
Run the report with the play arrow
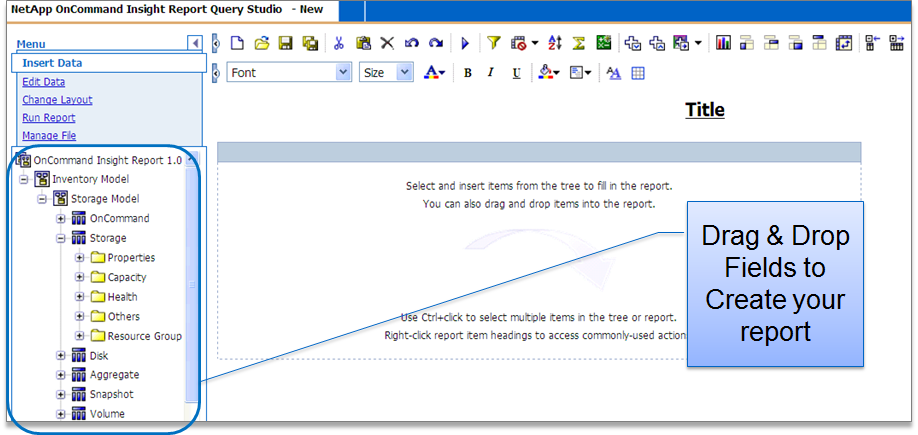pyautogui.click(x=465, y=43)
